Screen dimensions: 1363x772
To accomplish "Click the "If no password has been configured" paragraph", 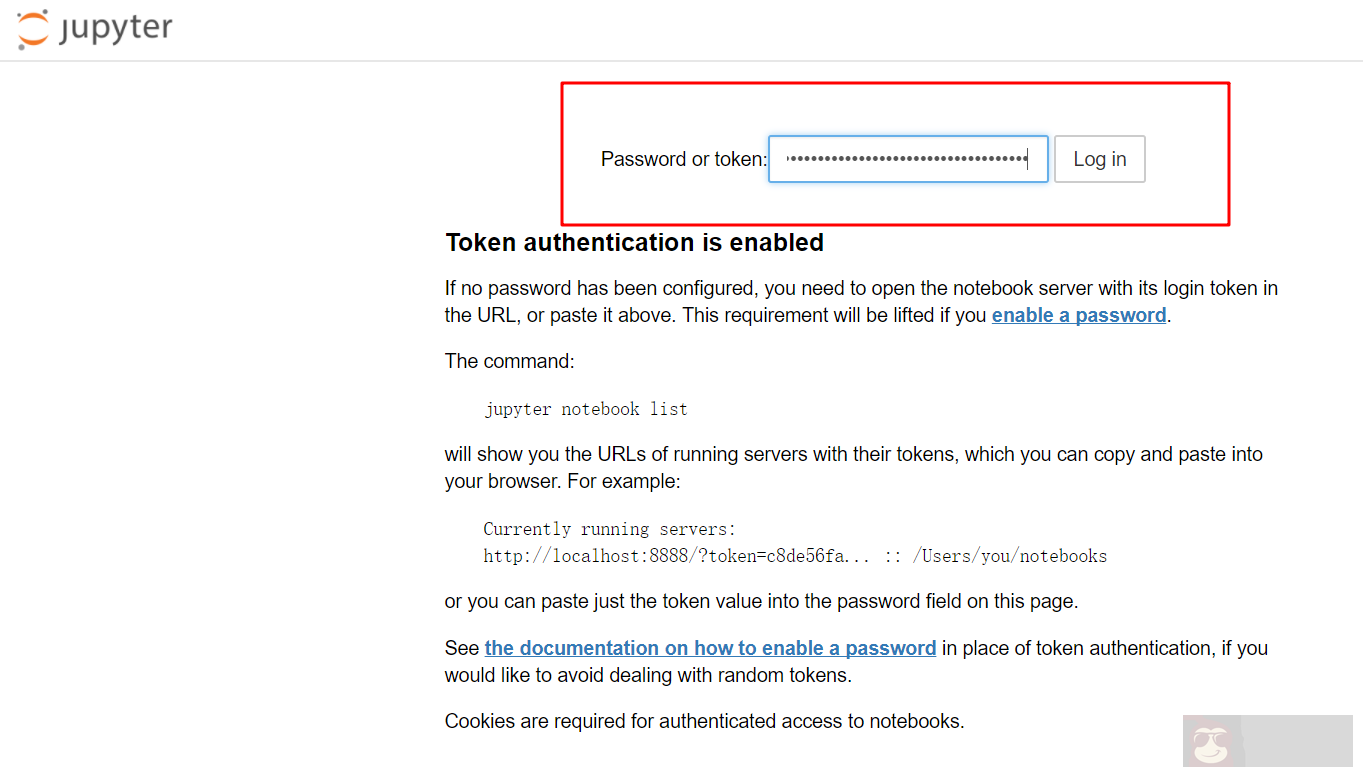I will point(860,289).
